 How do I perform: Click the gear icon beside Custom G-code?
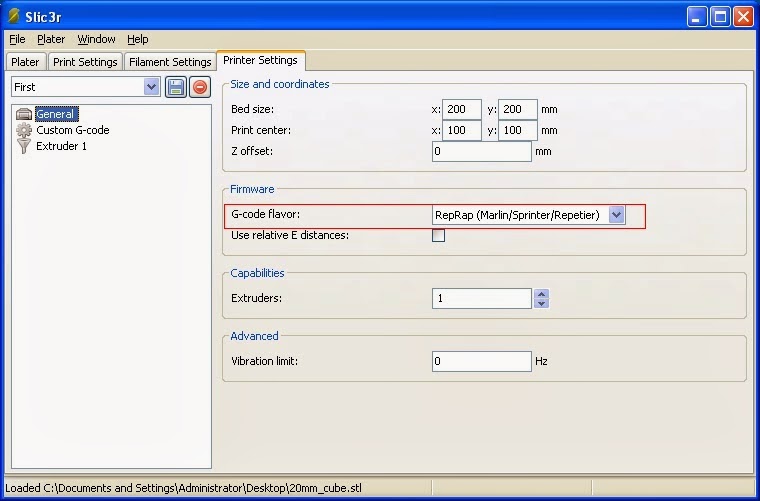point(24,130)
